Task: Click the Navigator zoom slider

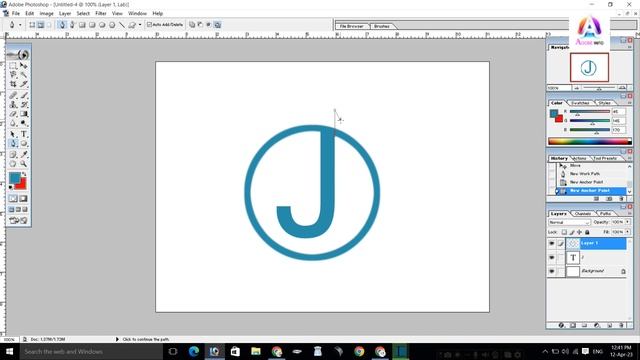Action: tap(599, 88)
